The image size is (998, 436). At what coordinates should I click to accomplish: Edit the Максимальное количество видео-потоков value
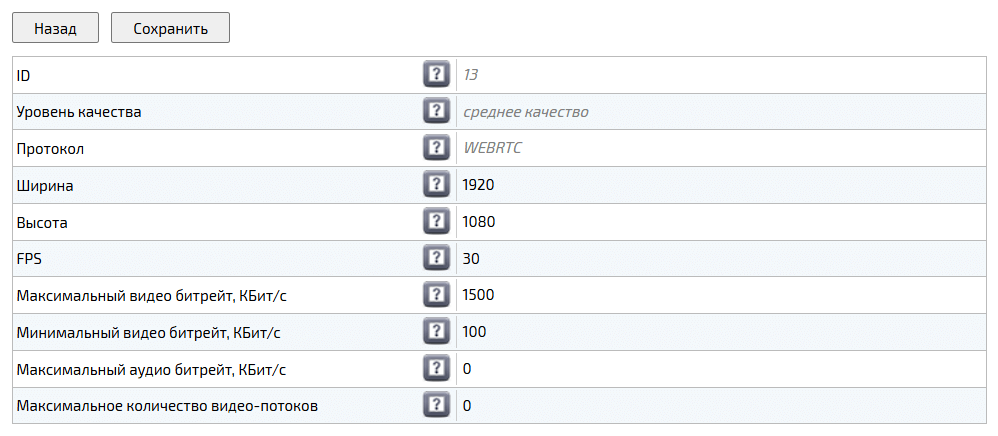720,405
